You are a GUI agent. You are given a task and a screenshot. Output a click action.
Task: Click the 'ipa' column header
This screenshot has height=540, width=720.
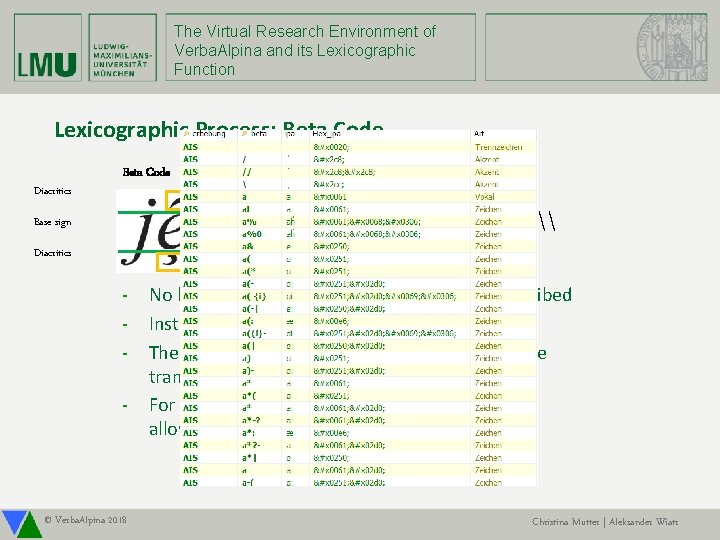tap(290, 134)
